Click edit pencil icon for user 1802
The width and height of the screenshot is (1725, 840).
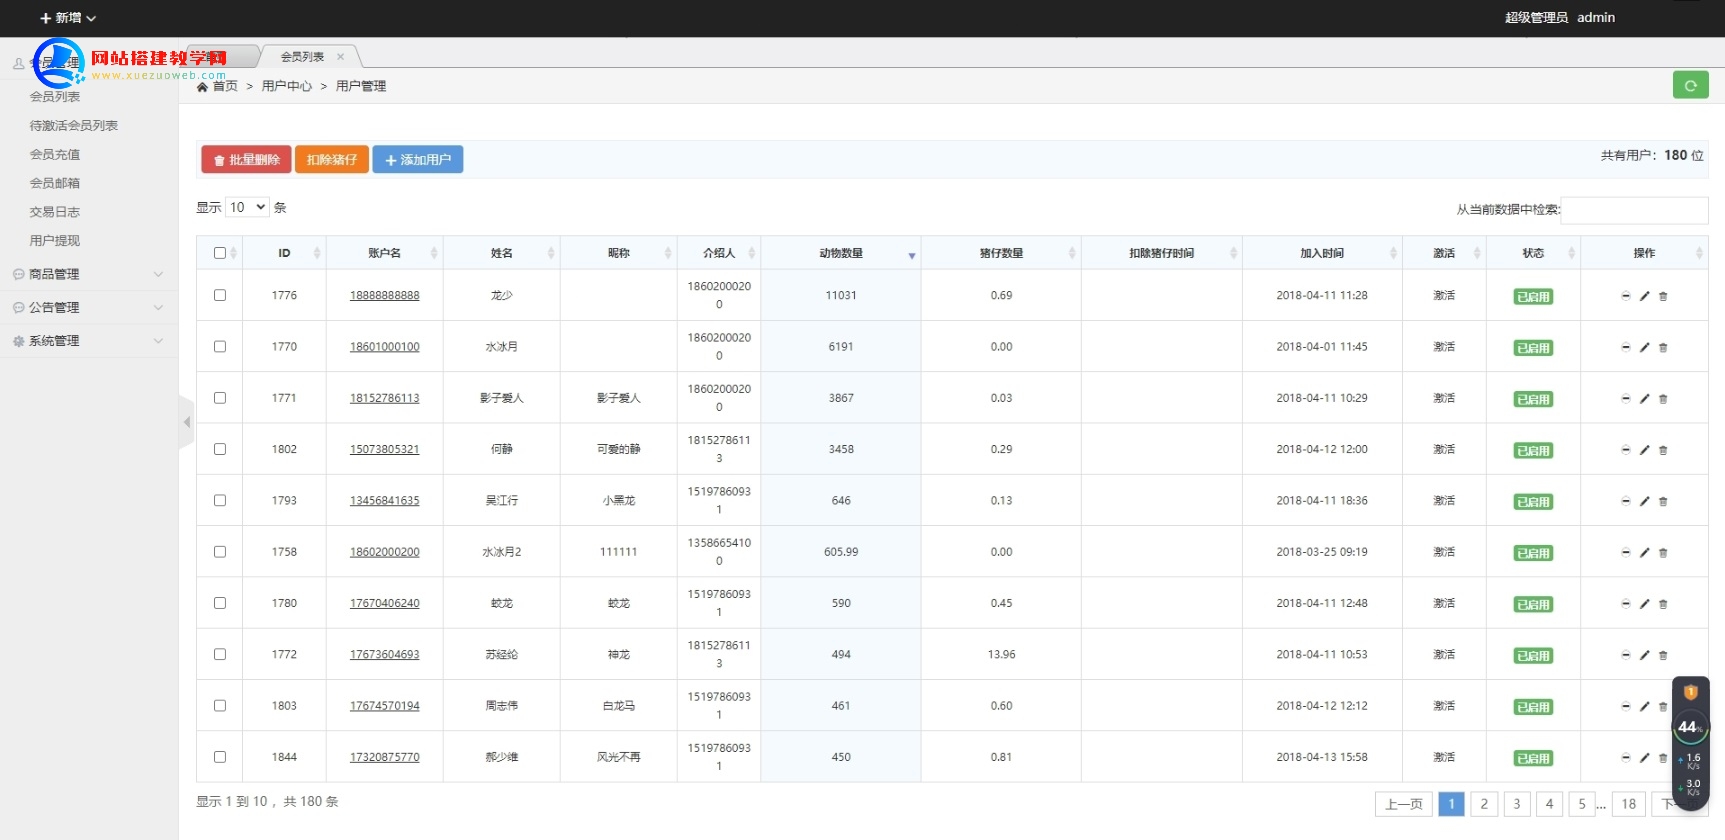tap(1644, 450)
